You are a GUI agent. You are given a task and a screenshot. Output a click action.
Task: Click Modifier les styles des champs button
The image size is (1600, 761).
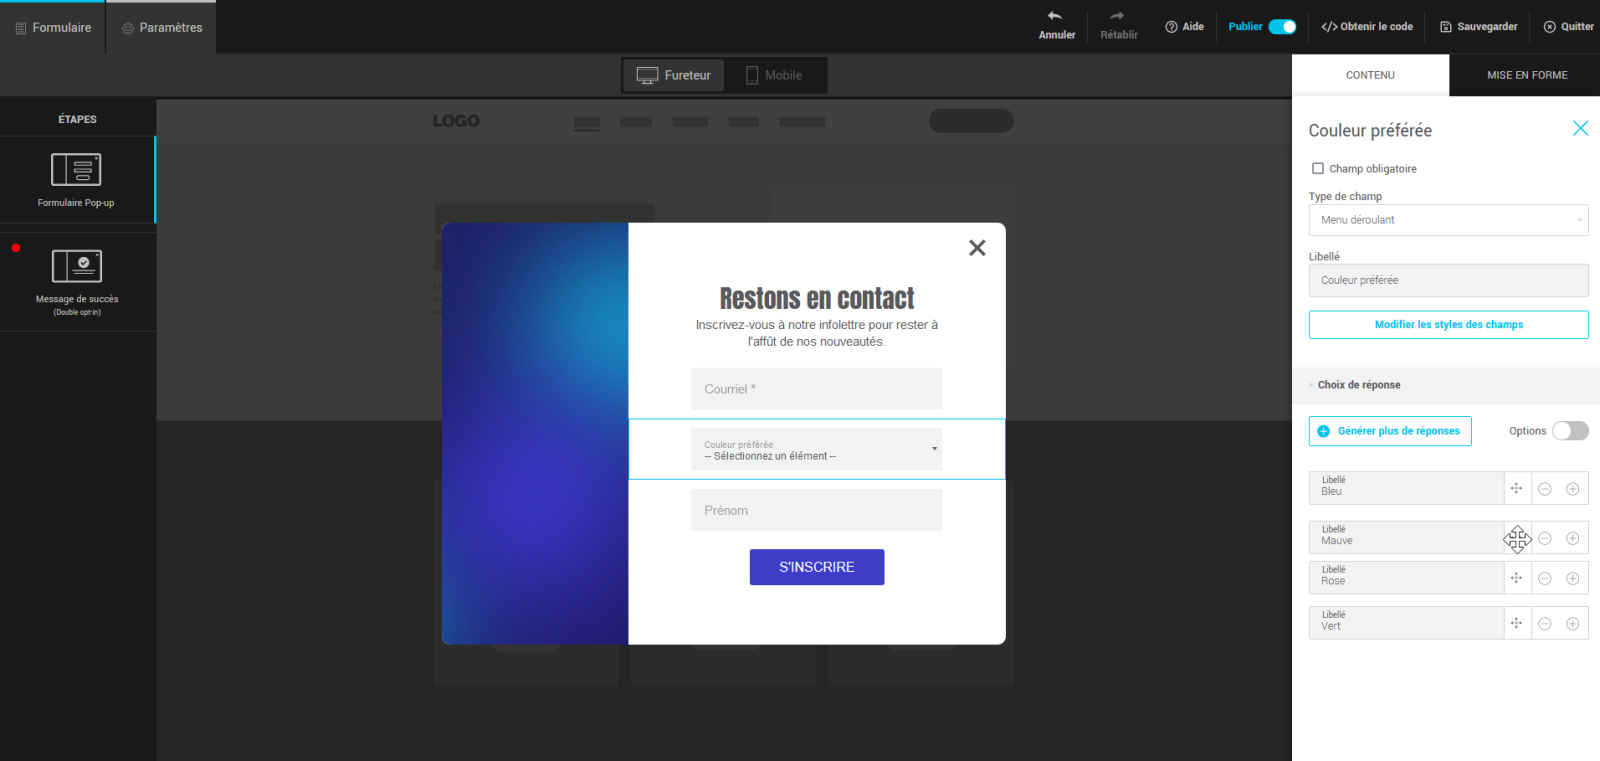[x=1448, y=325]
